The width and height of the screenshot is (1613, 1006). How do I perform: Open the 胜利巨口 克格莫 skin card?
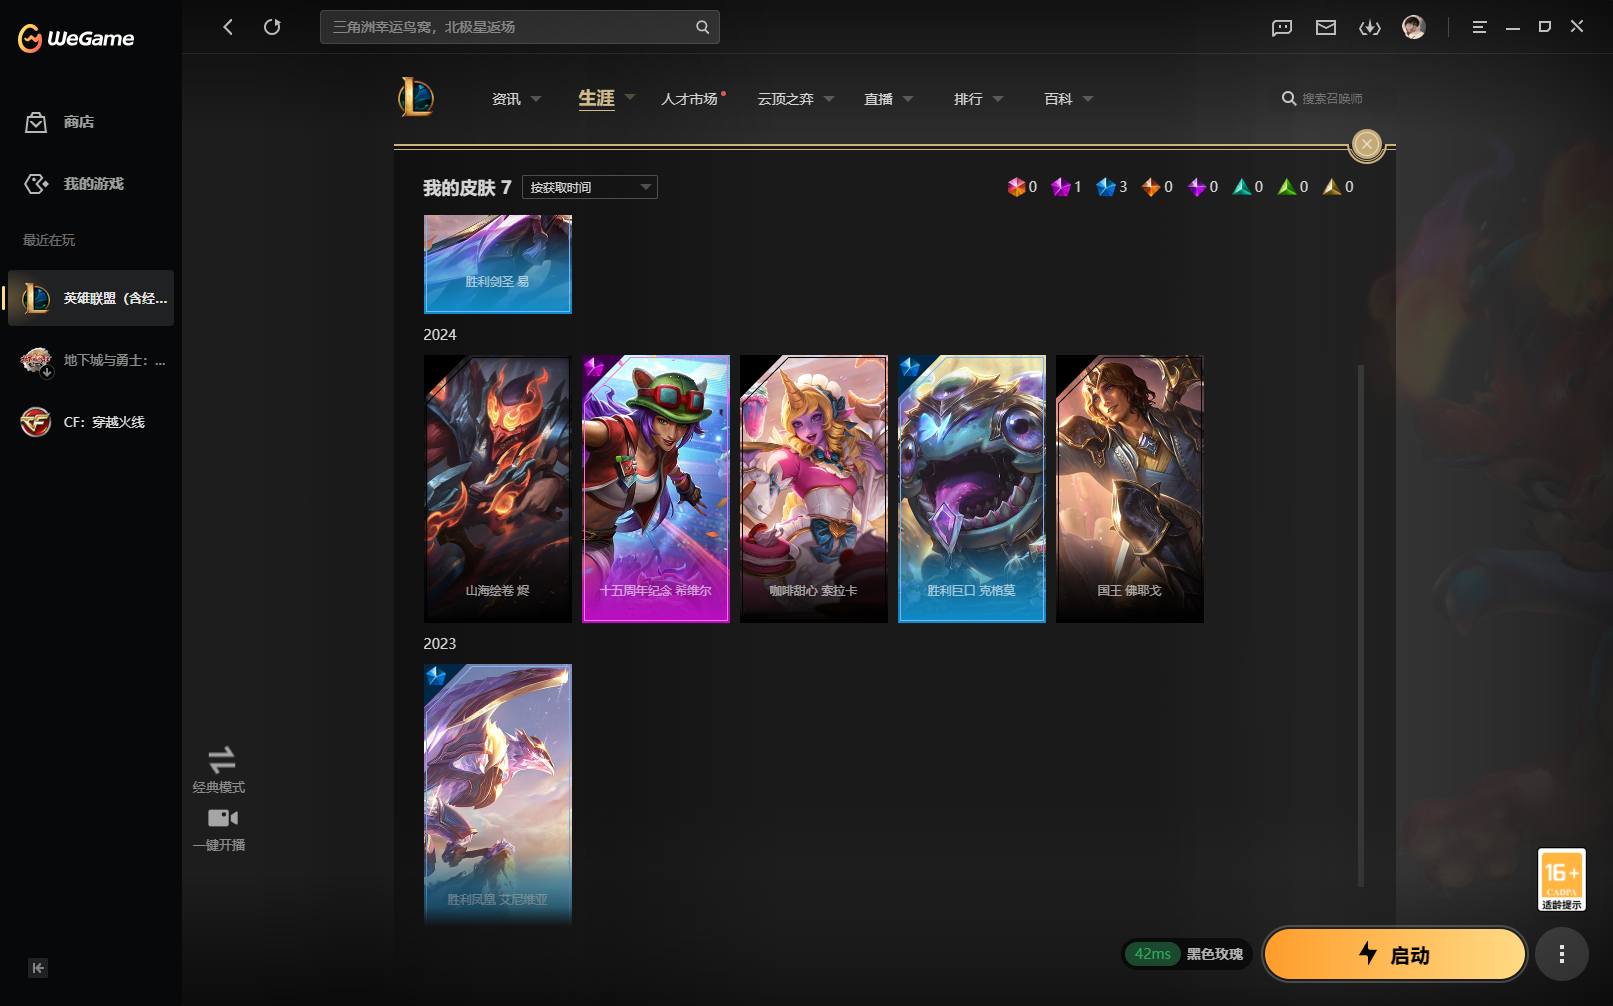click(x=972, y=489)
